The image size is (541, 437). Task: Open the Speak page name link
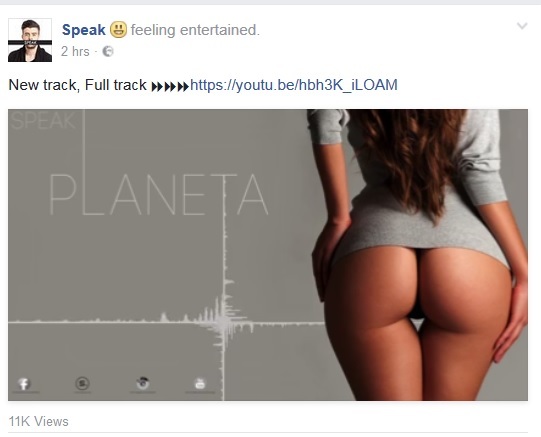click(83, 30)
